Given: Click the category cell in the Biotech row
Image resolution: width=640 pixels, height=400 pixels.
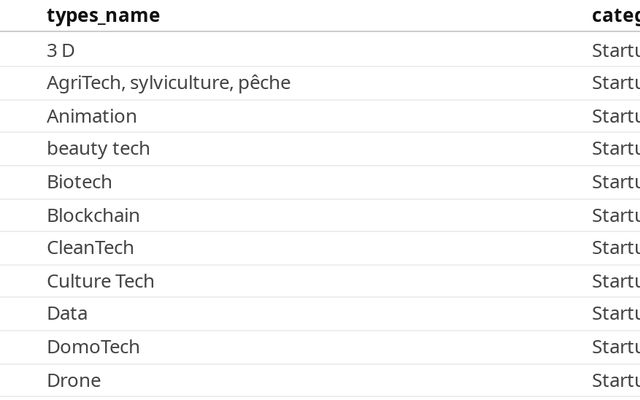Looking at the screenshot, I should 615,182.
